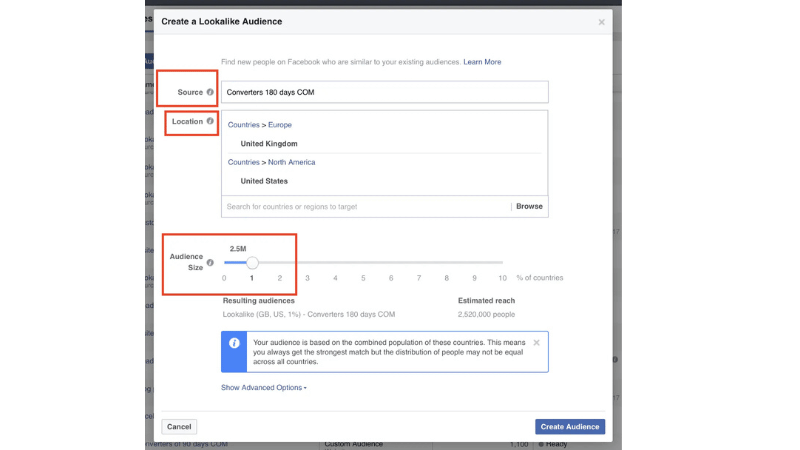Open the Learn More link
This screenshot has height=450, width=800.
[482, 62]
